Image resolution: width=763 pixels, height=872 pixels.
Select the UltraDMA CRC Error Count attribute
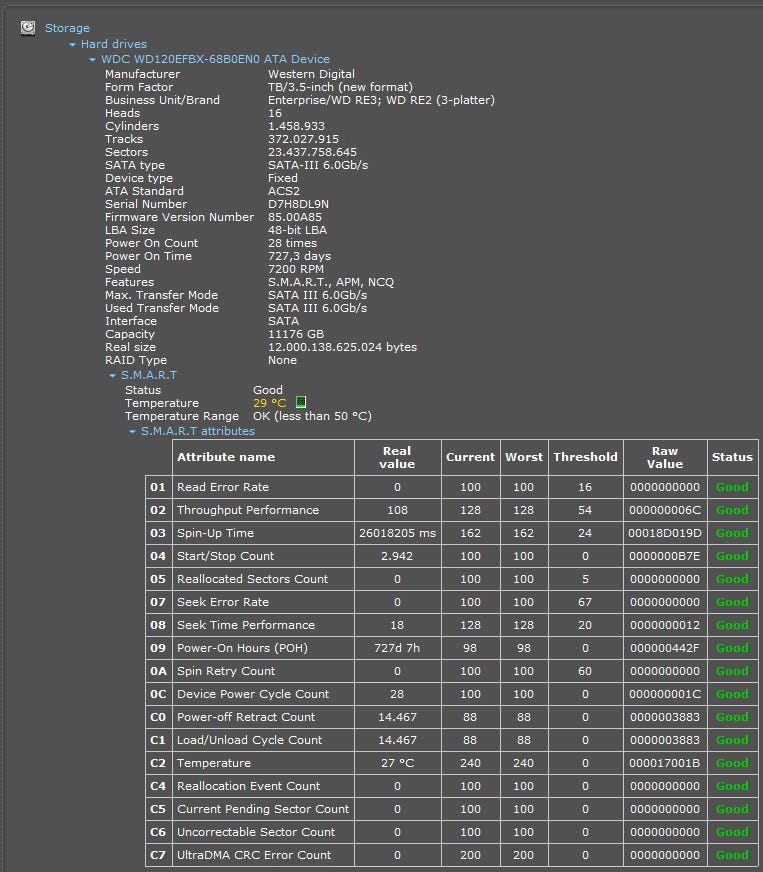pos(253,855)
